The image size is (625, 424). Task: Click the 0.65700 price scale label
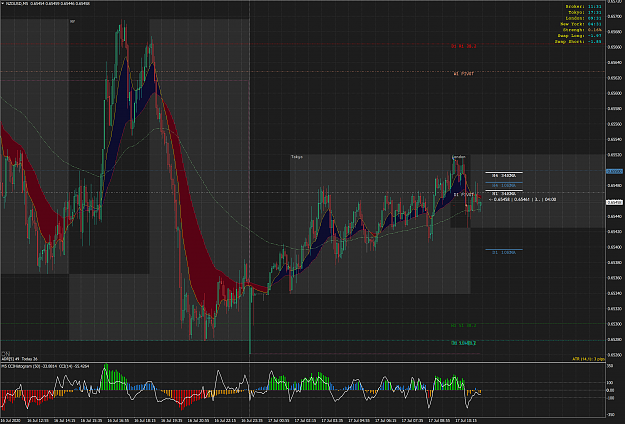pyautogui.click(x=614, y=16)
